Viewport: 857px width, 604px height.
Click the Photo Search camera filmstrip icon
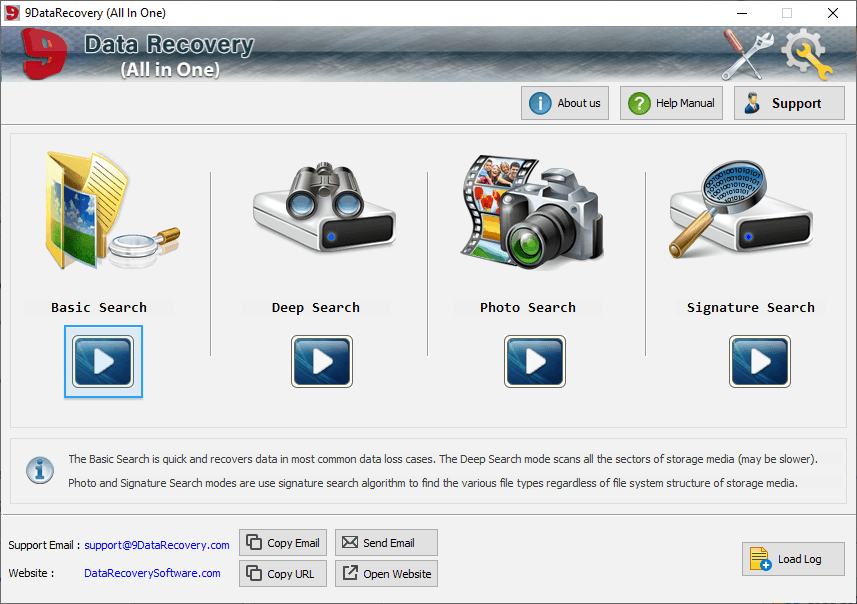click(531, 212)
